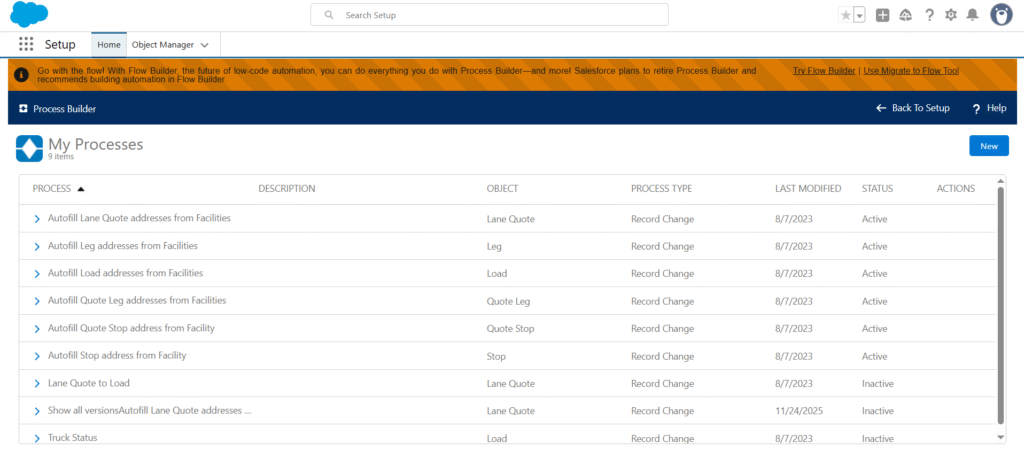This screenshot has height=466, width=1024.
Task: Expand the Truck Status process row
Action: tap(37, 438)
